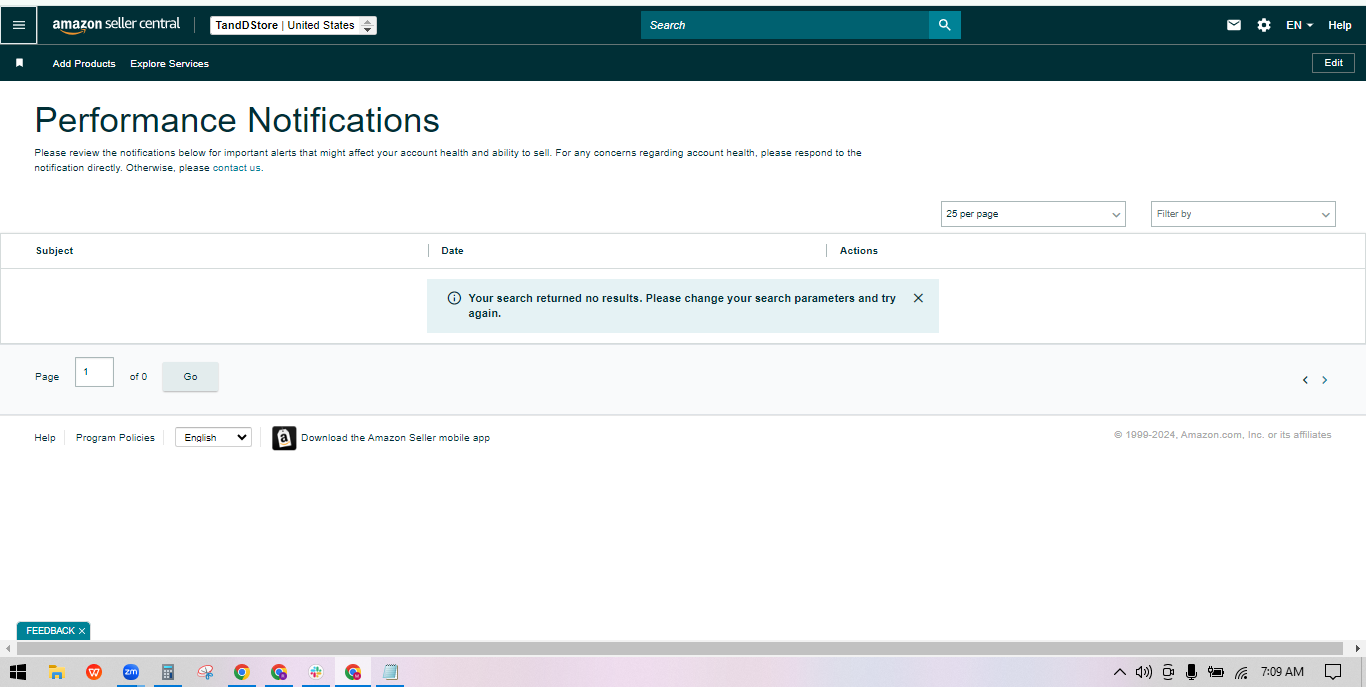Click the 7:09 AM clock
This screenshot has height=687, width=1366.
[1282, 672]
